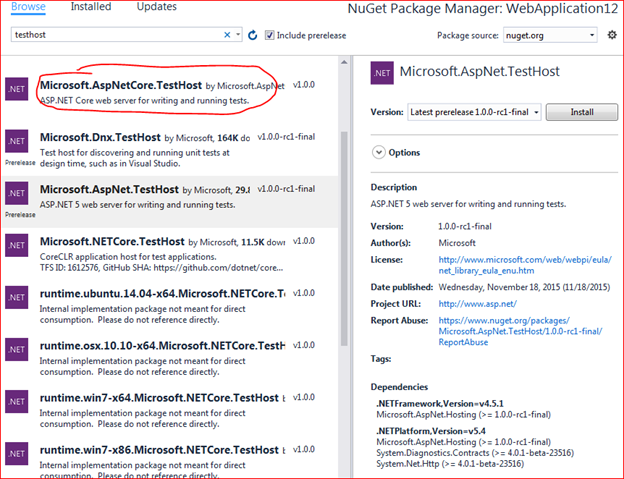Go to the Updates tab

pos(156,7)
